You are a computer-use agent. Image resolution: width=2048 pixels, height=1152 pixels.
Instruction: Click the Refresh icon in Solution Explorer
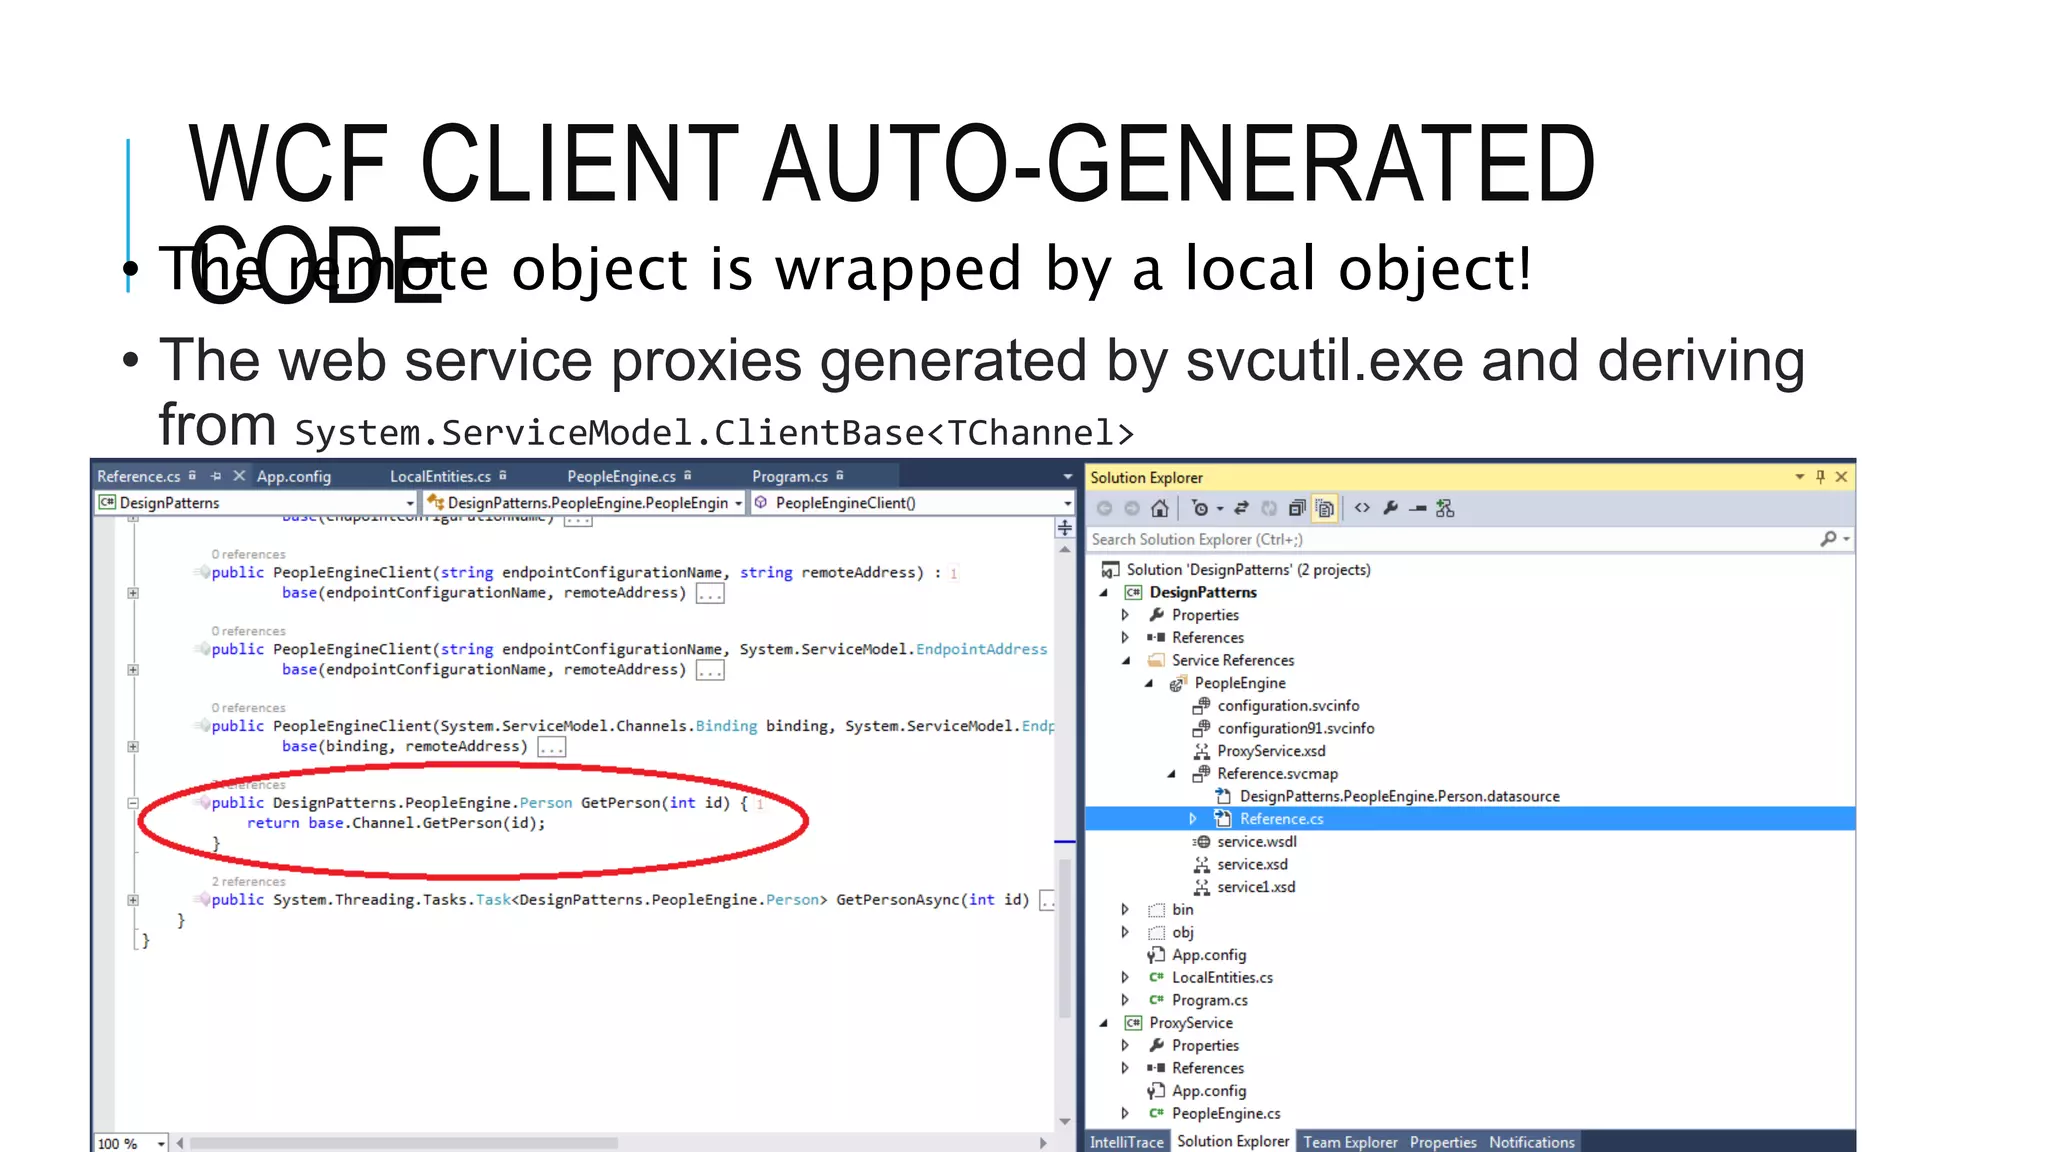point(1269,508)
